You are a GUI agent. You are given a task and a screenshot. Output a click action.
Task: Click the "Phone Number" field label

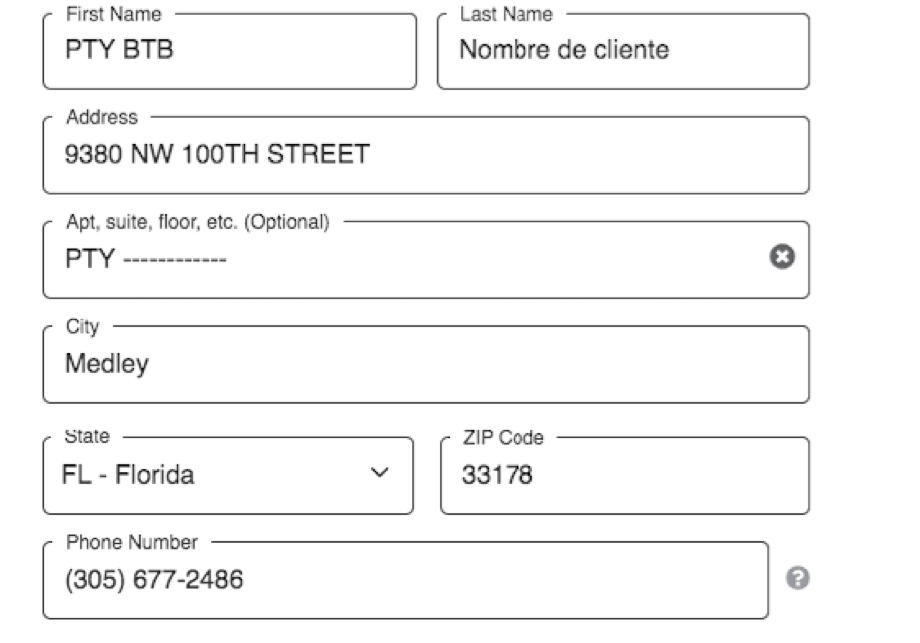[x=131, y=542]
